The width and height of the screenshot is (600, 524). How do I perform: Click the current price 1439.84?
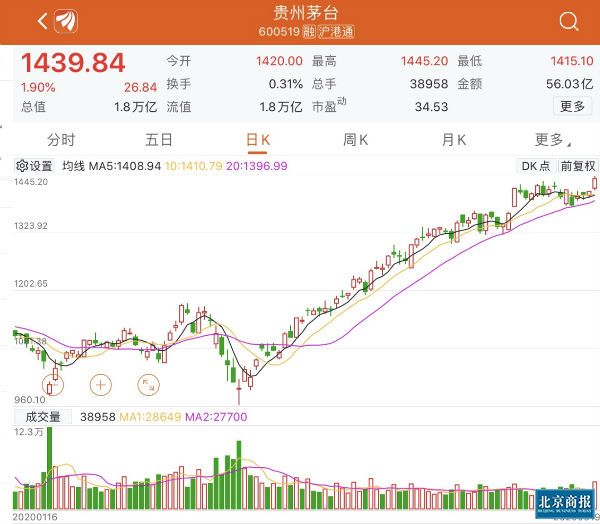point(73,63)
